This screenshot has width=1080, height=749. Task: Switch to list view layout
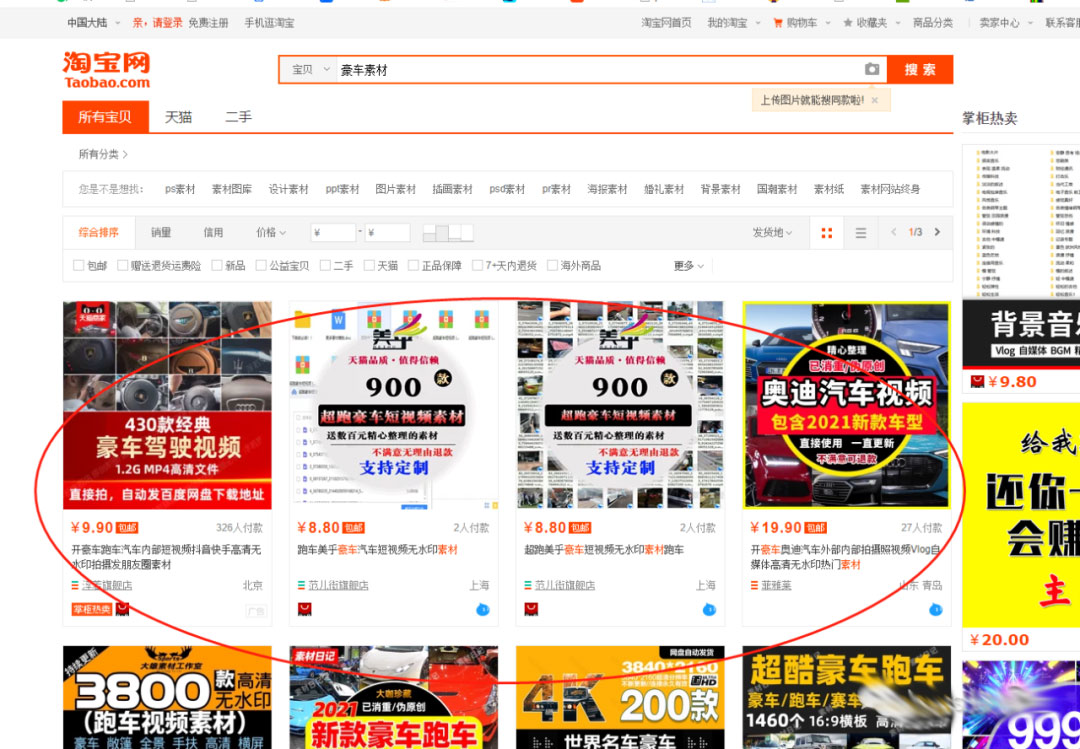tap(861, 233)
